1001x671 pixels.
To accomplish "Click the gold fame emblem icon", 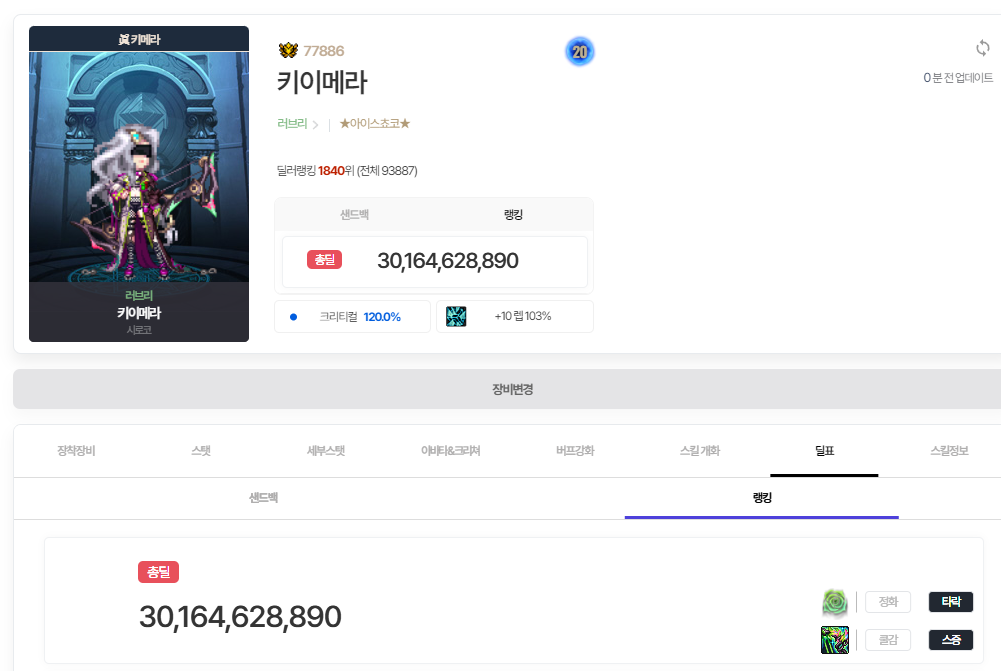I will coord(288,51).
